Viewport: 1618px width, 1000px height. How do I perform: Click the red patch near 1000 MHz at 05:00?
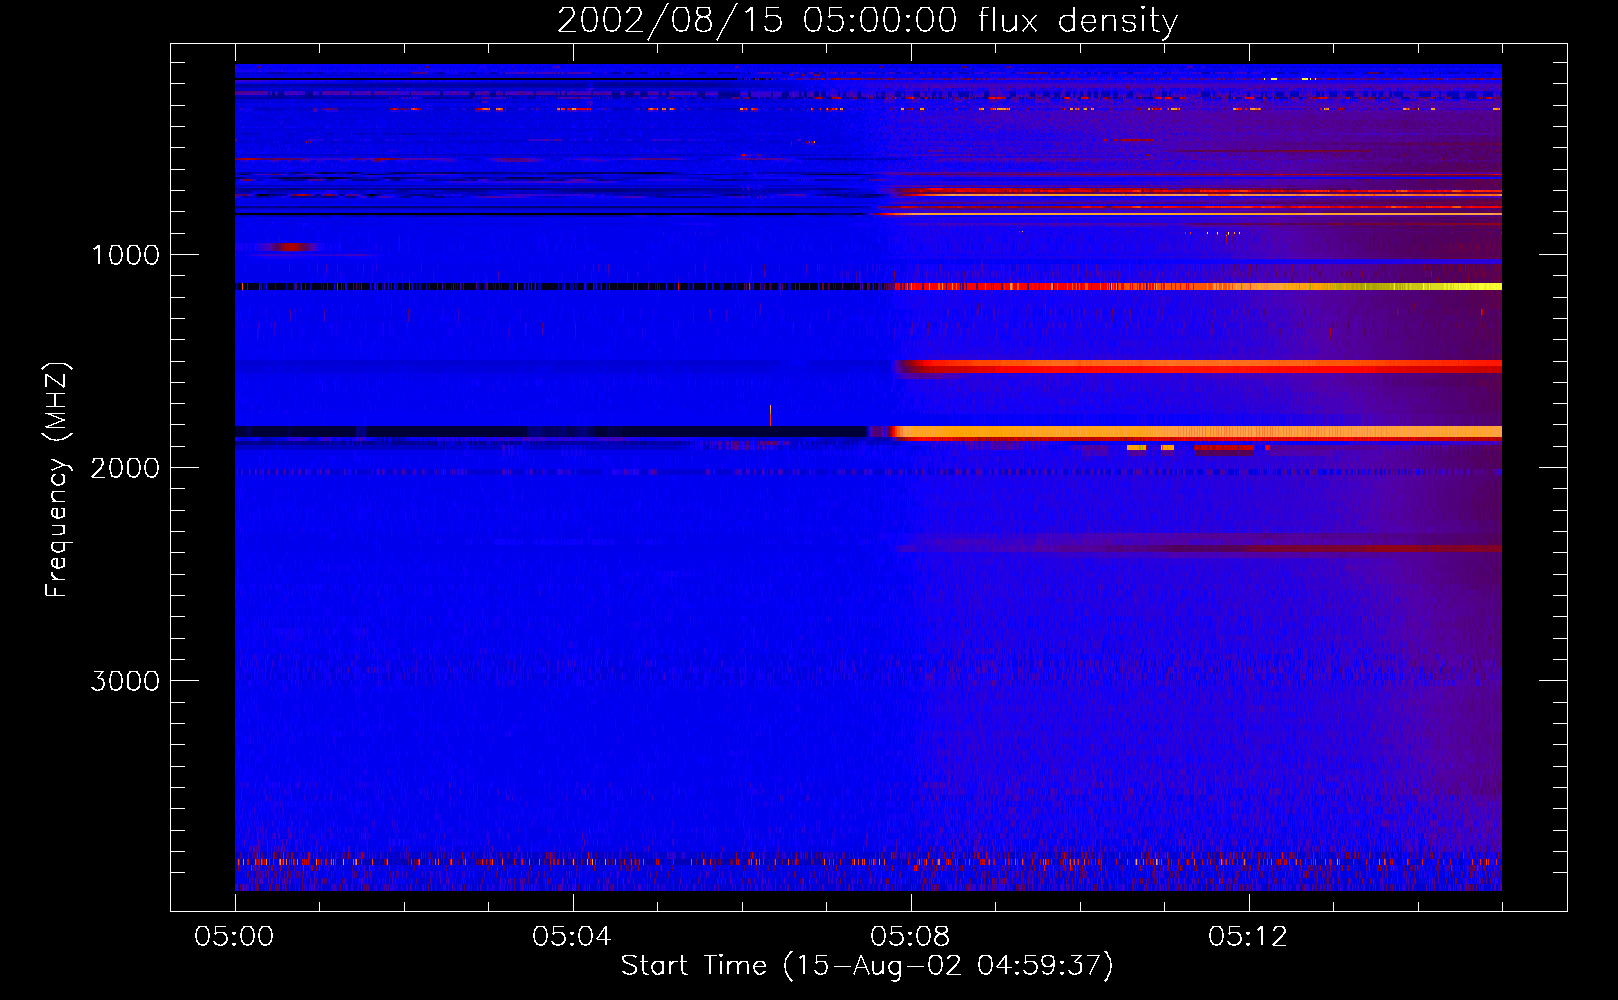click(288, 247)
